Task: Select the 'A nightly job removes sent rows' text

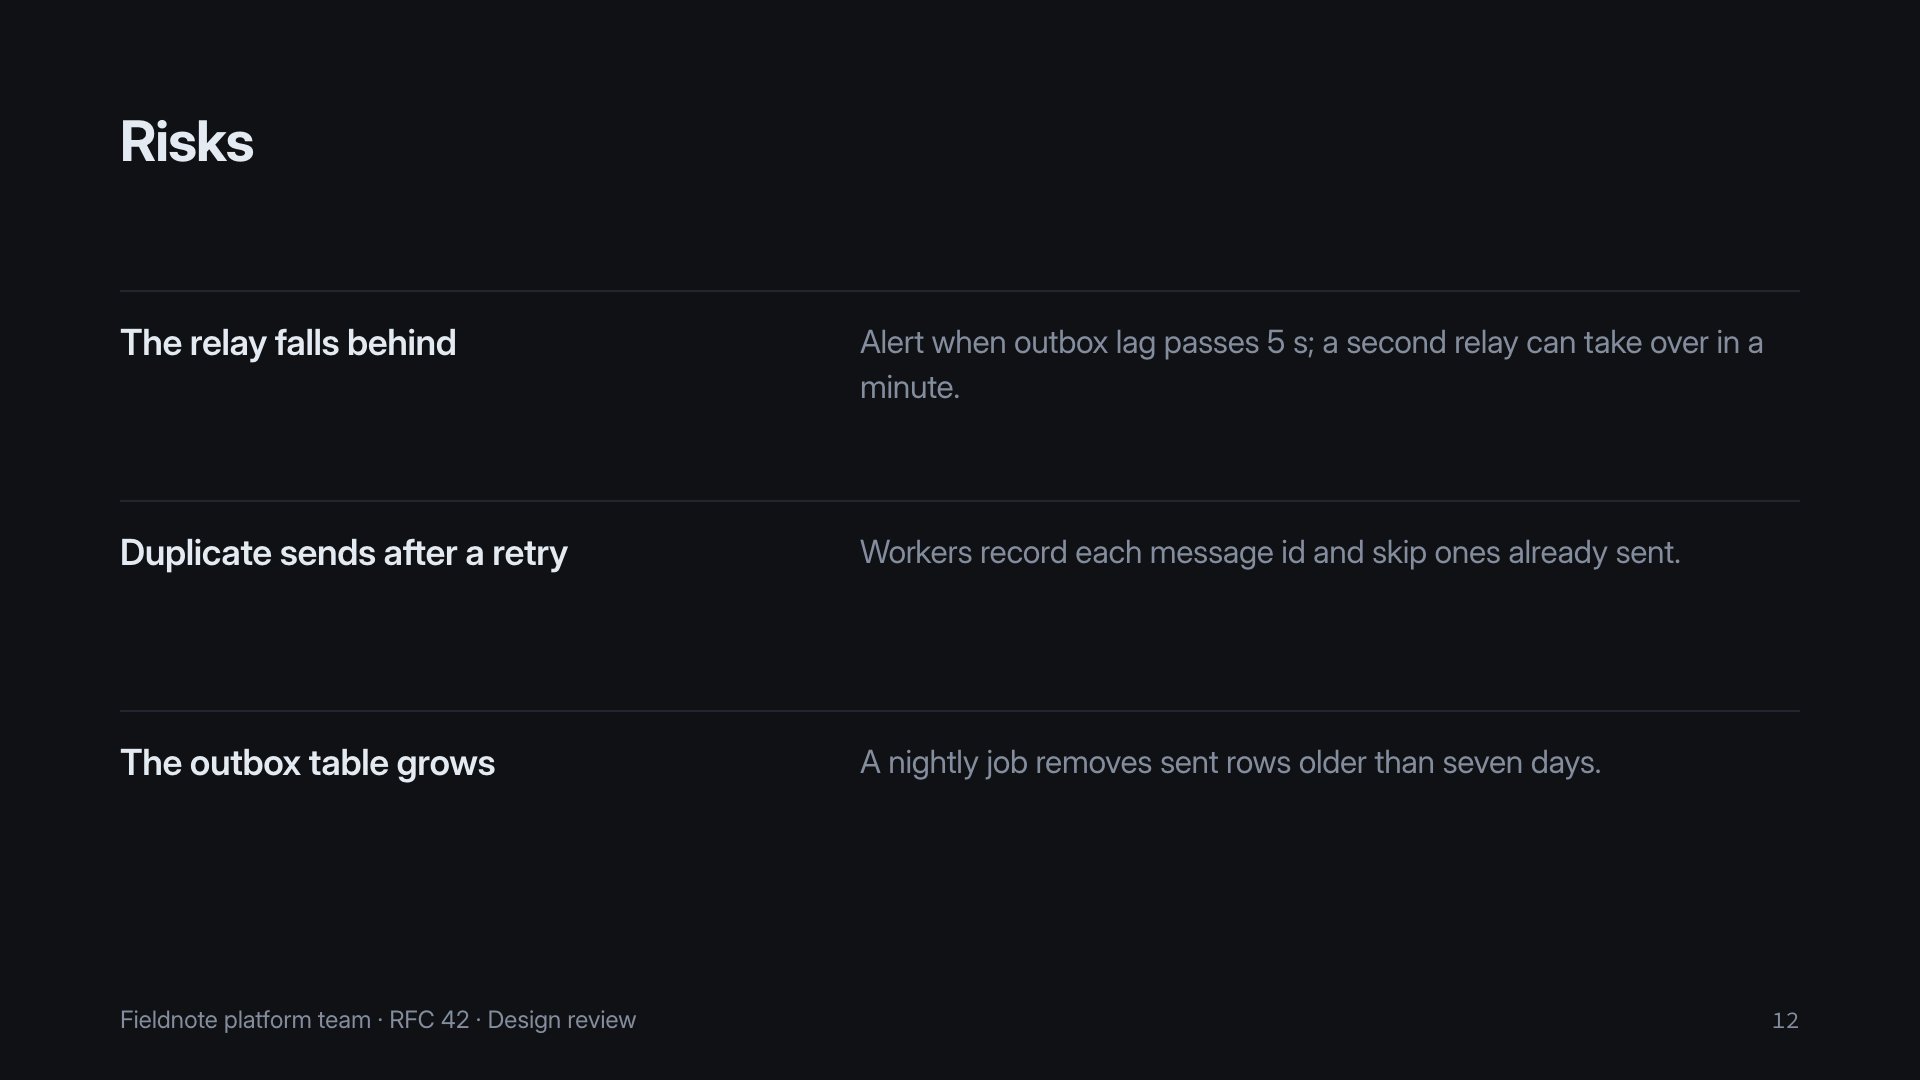Action: pyautogui.click(x=1075, y=763)
